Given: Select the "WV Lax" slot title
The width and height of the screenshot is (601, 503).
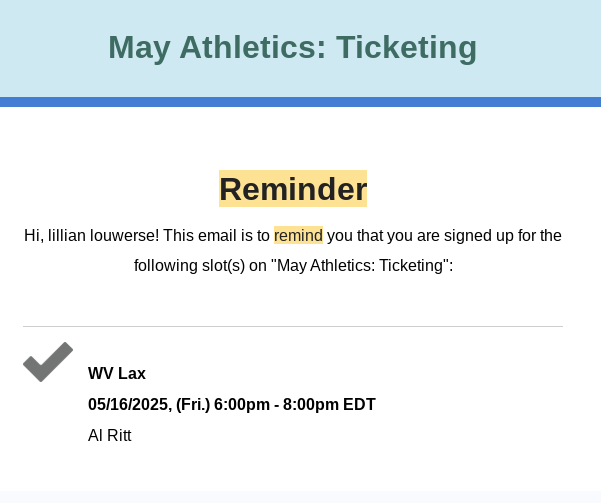Looking at the screenshot, I should pos(117,374).
